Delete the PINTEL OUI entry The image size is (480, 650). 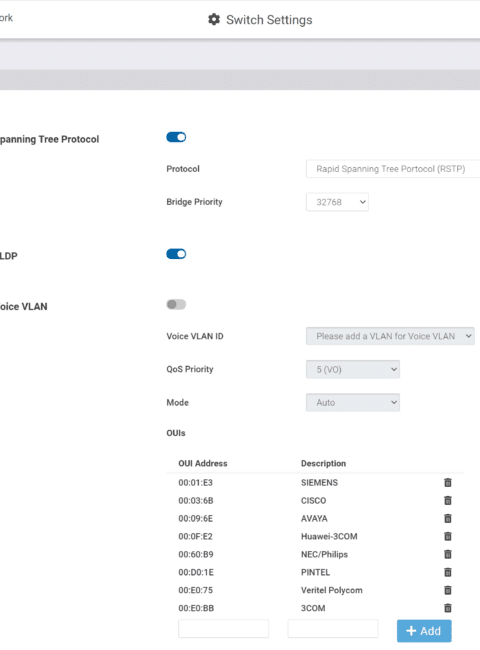coord(448,572)
